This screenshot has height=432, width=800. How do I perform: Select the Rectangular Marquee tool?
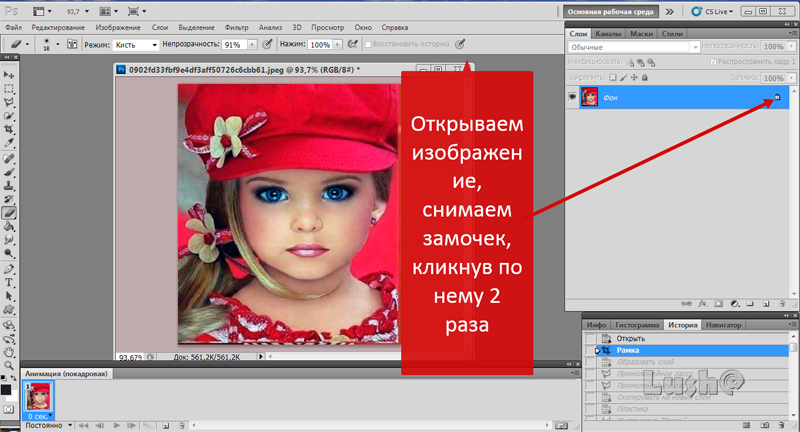pyautogui.click(x=9, y=88)
